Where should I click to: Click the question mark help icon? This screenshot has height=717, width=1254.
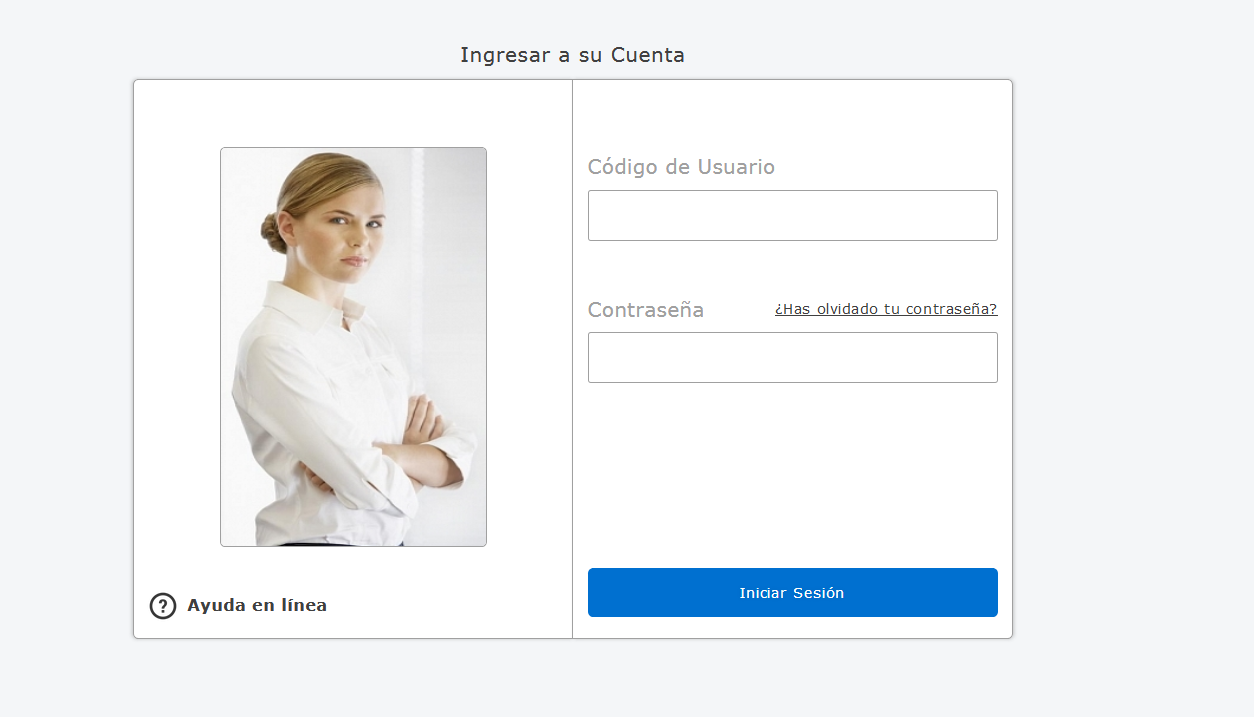[163, 606]
